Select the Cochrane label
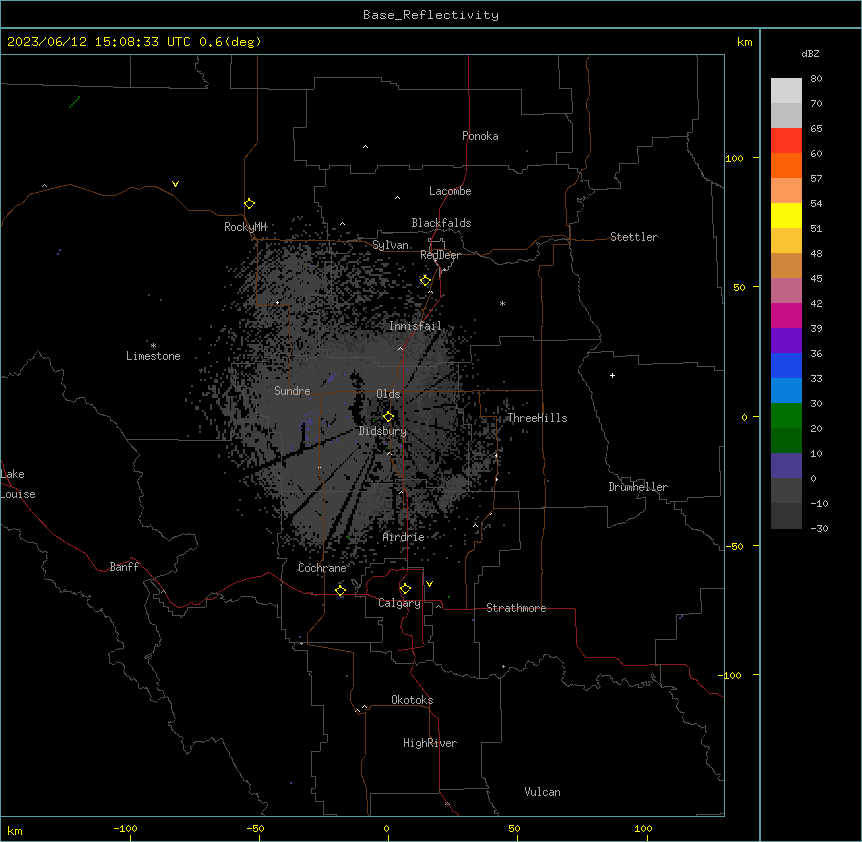The width and height of the screenshot is (862, 842). coord(322,568)
